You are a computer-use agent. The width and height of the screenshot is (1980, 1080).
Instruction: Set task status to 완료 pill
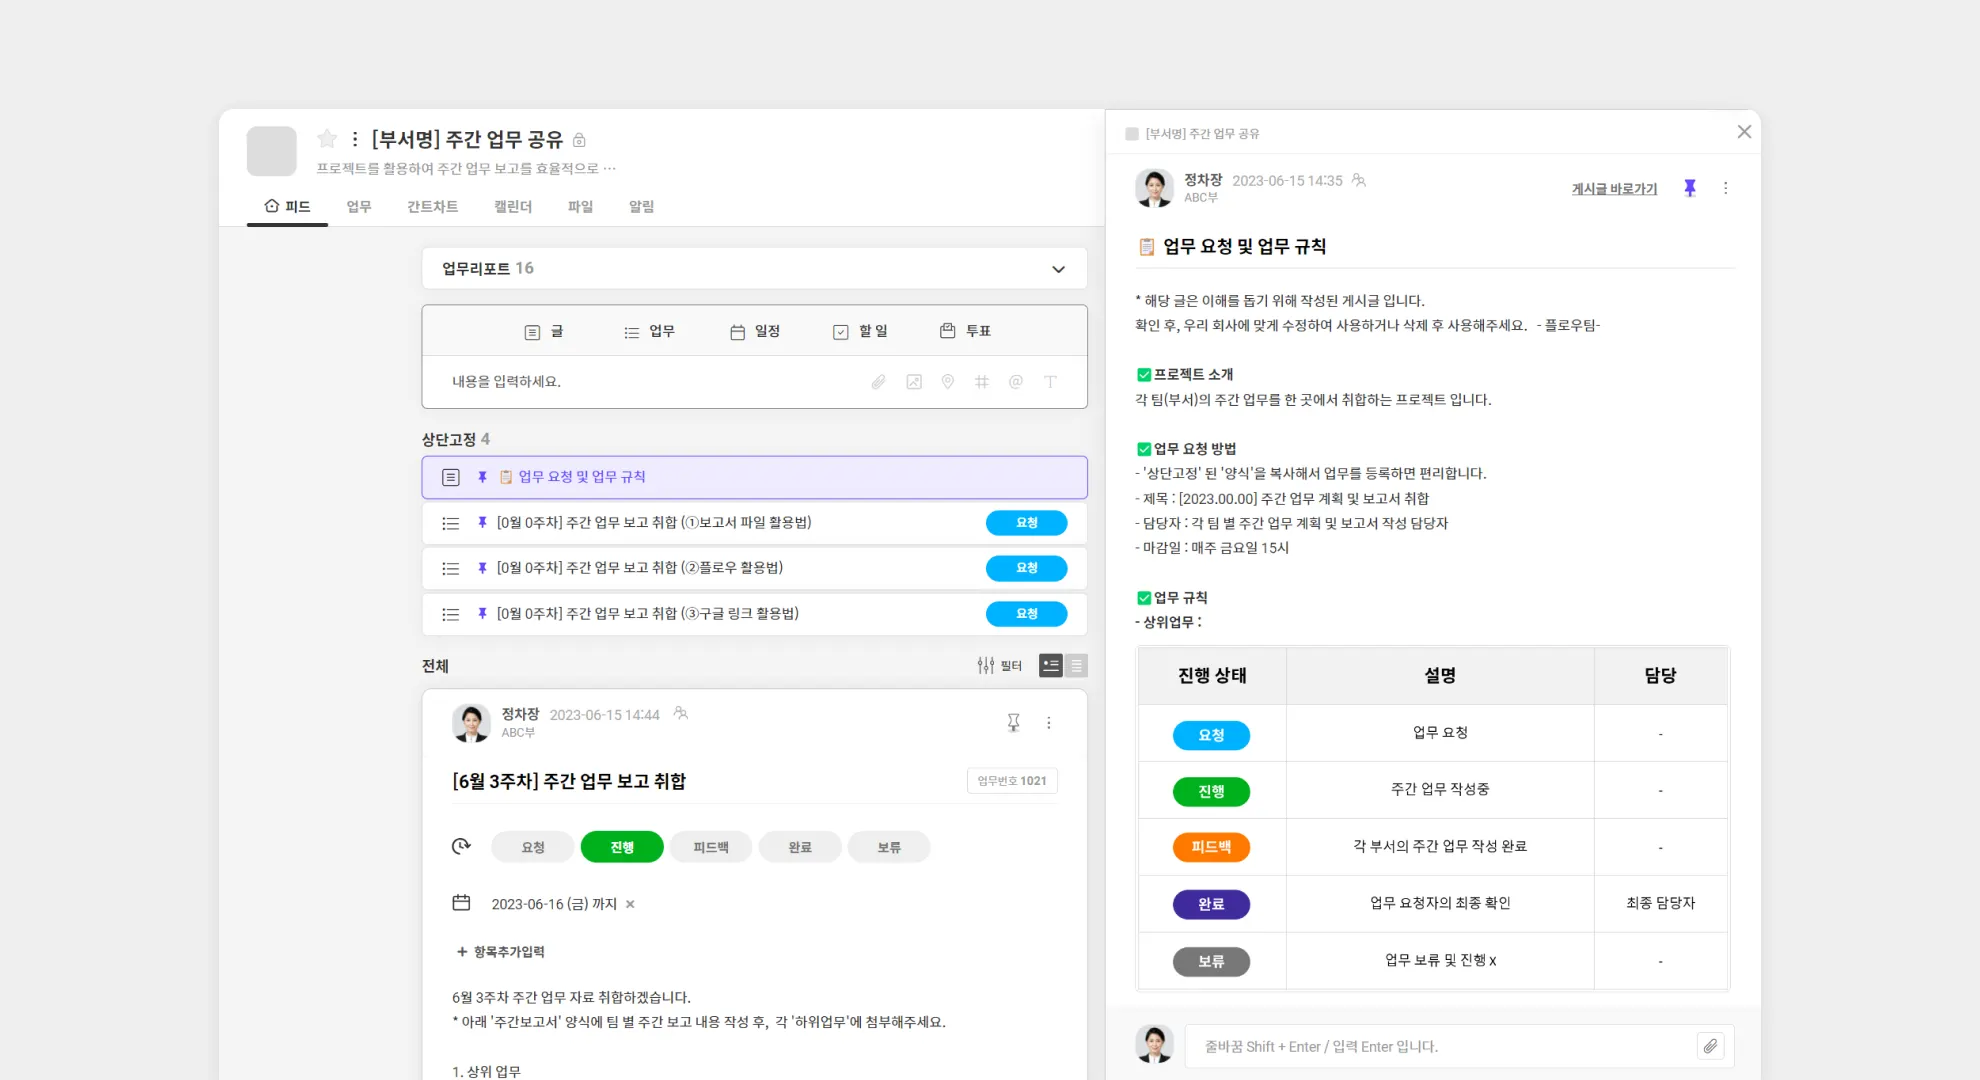coord(800,847)
